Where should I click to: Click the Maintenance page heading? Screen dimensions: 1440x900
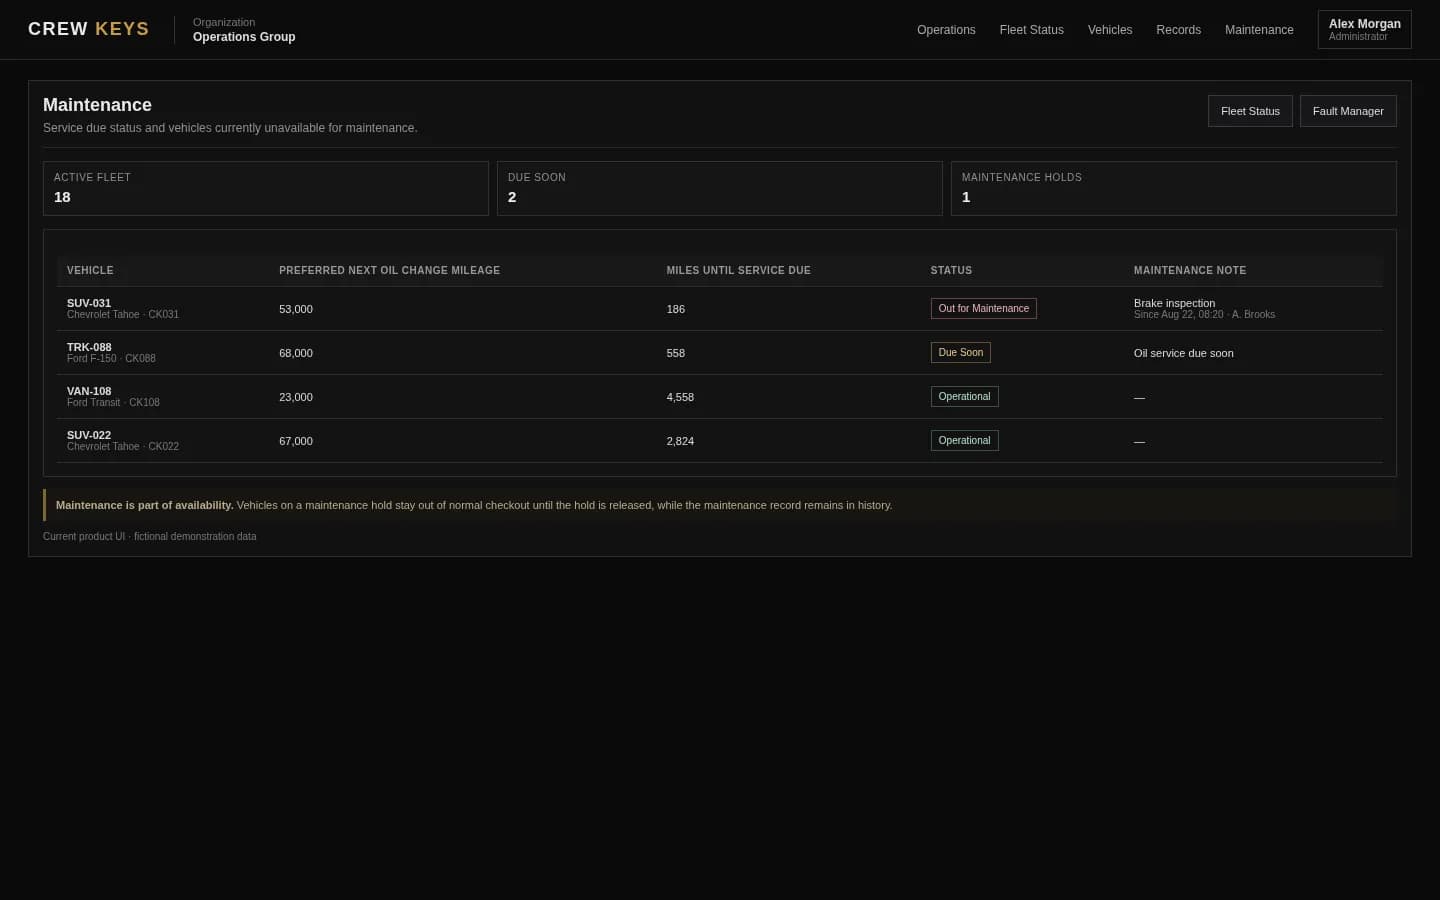97,105
